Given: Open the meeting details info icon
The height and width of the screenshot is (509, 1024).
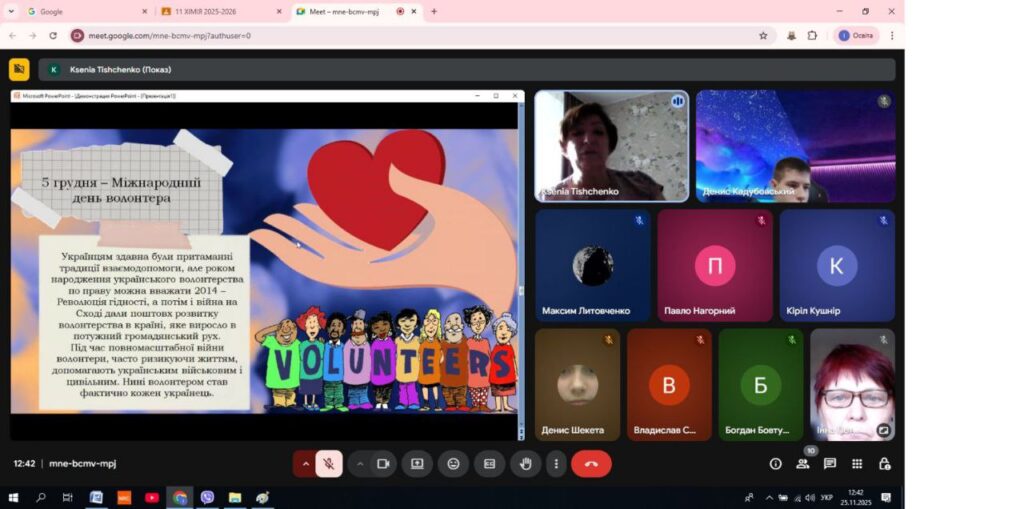Looking at the screenshot, I should [775, 464].
